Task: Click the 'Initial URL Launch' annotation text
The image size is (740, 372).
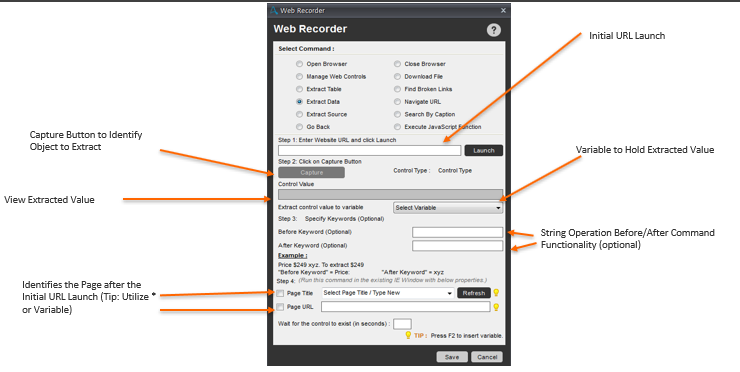Action: tap(627, 36)
